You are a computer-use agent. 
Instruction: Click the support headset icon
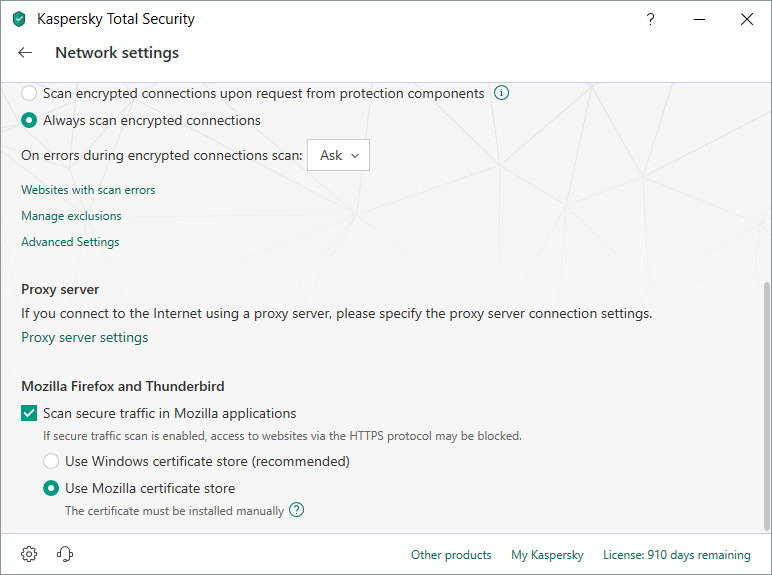click(66, 554)
